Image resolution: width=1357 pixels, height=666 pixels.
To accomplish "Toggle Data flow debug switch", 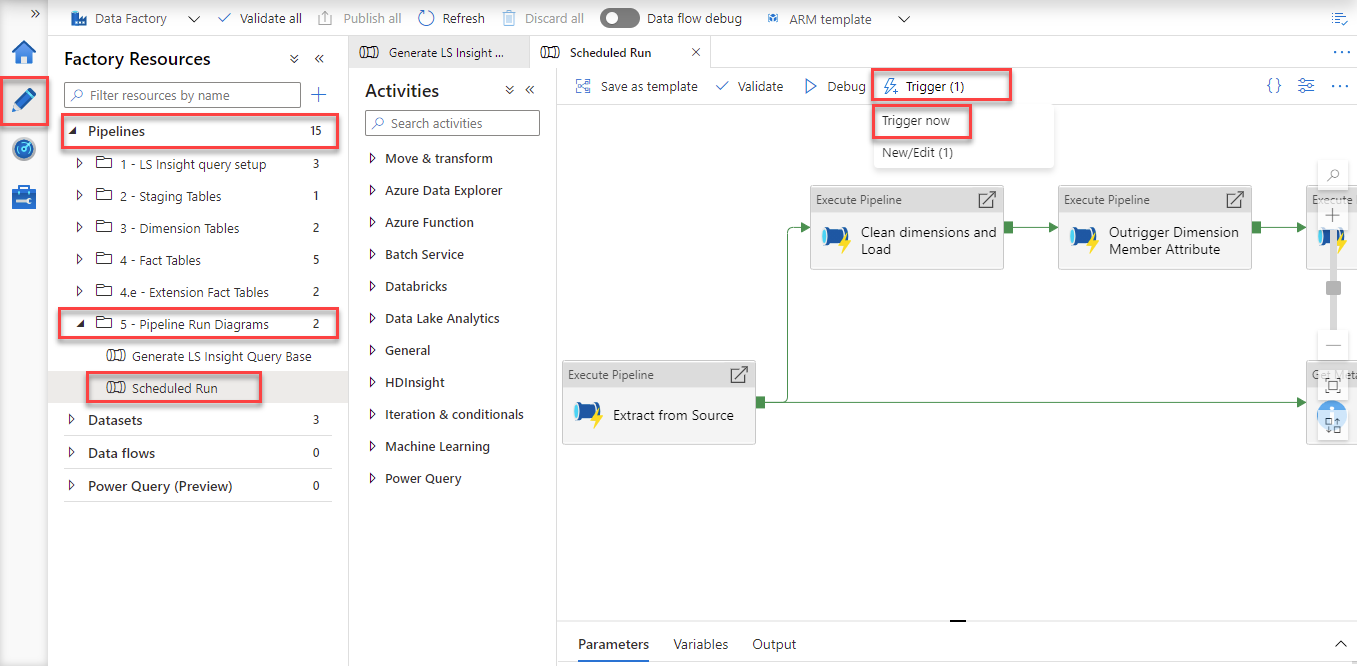I will click(619, 18).
